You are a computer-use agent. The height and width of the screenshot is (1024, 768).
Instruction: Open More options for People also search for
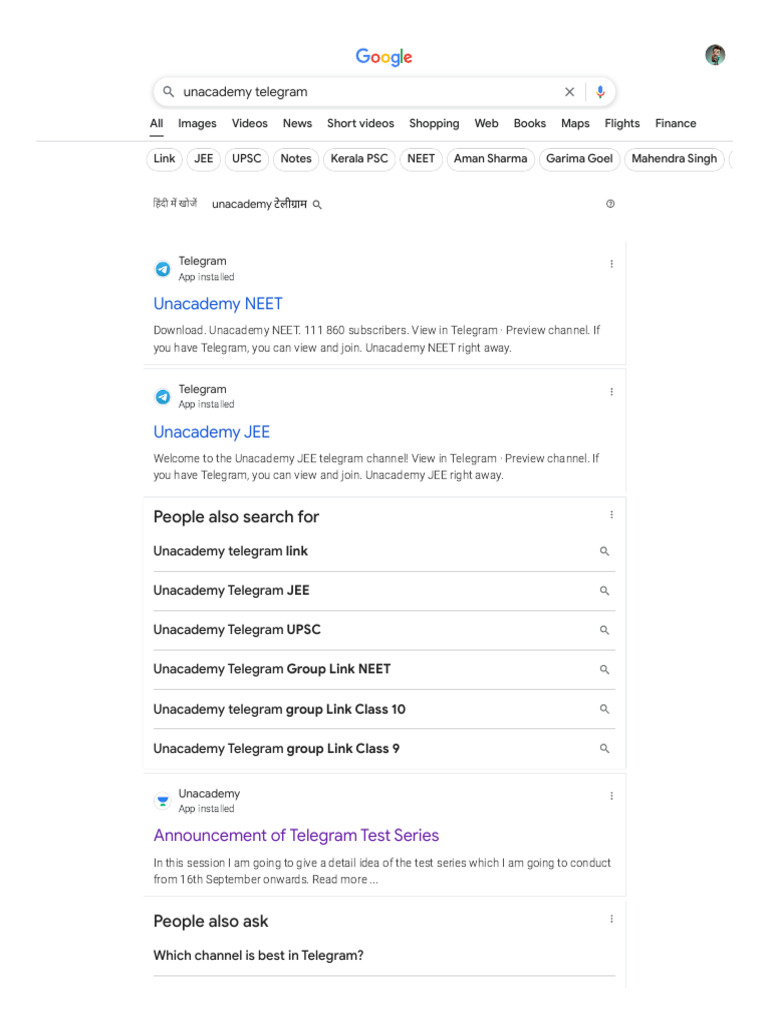tap(611, 515)
